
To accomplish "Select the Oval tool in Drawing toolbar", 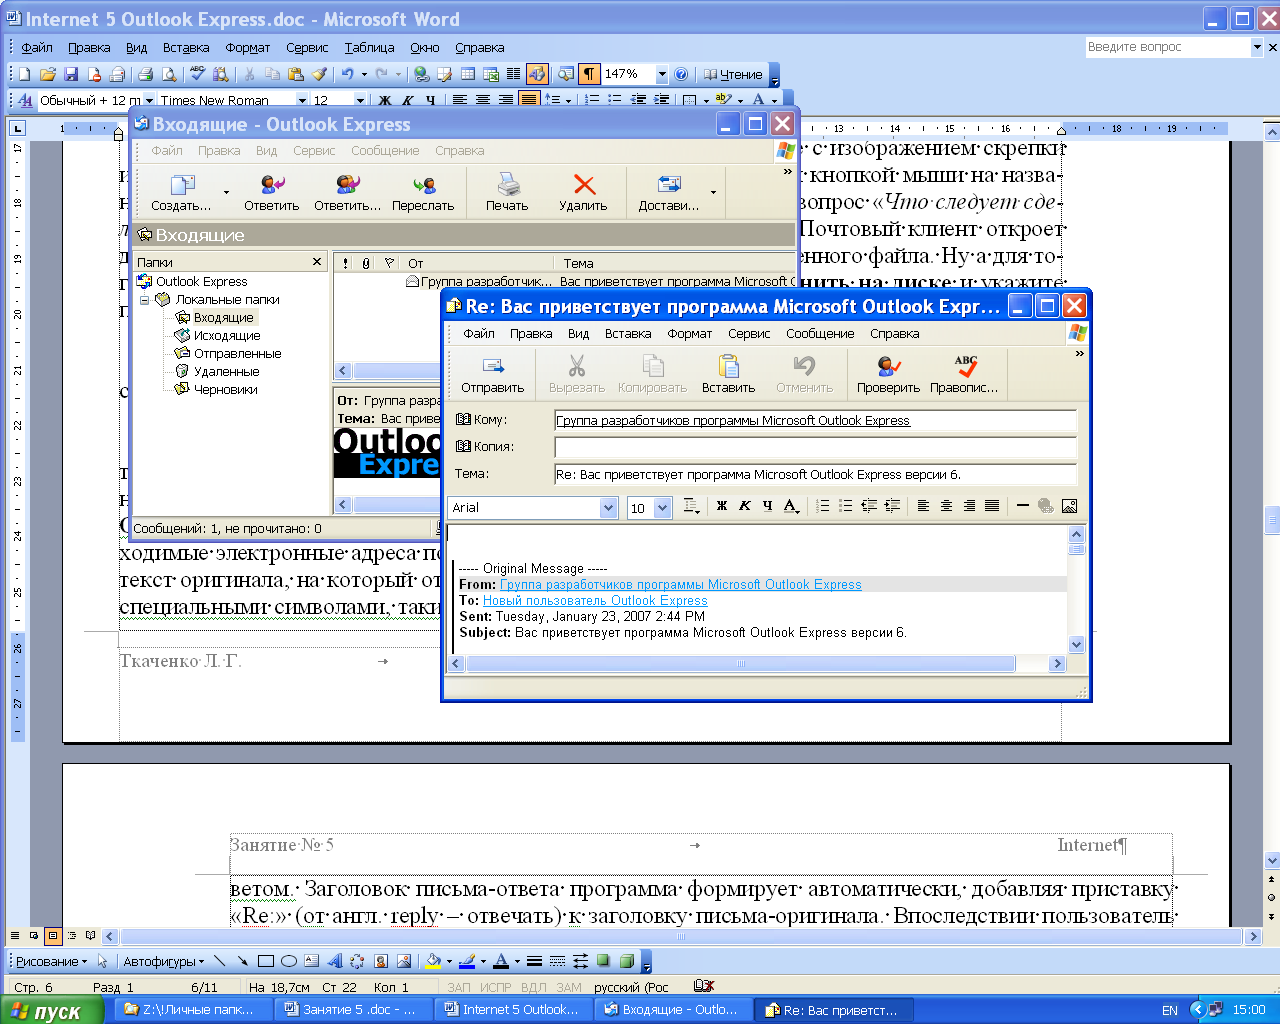I will pyautogui.click(x=288, y=961).
